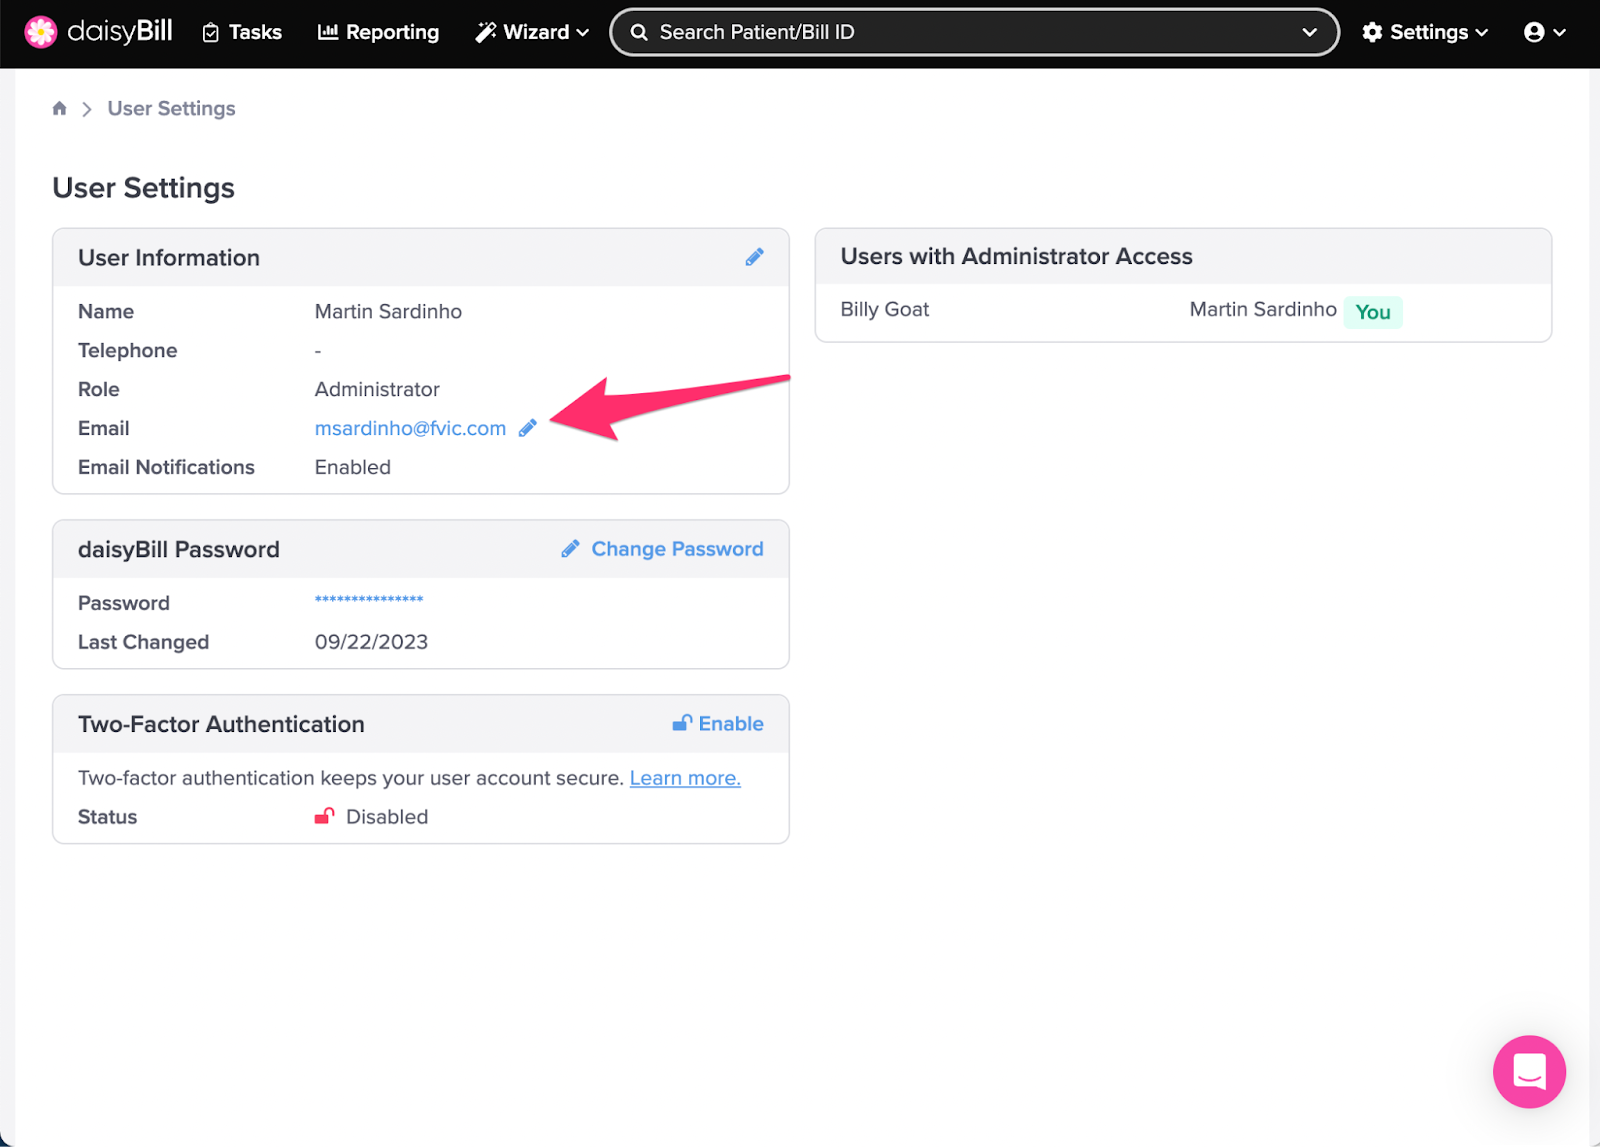Click the Users with Administrator Access header

[x=1016, y=256]
